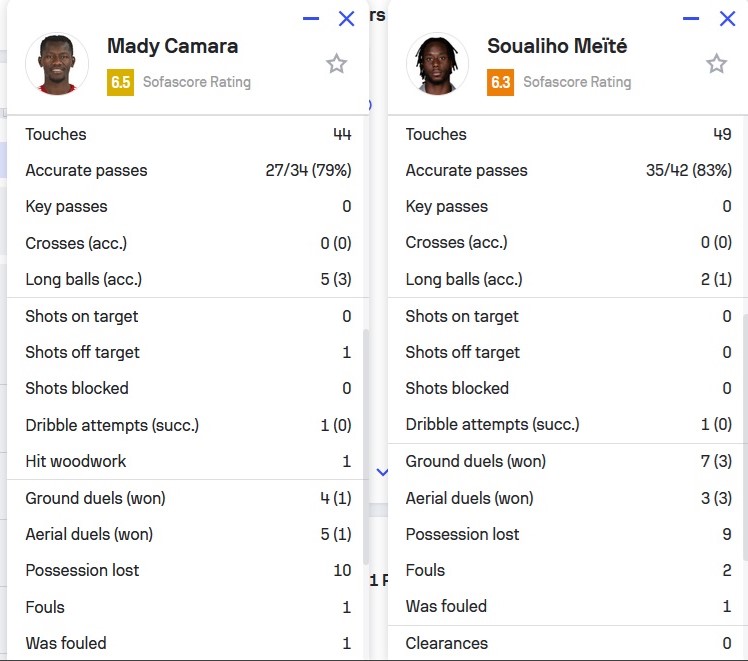Open Soualiho Meïté's profile photo
Image resolution: width=748 pixels, height=661 pixels.
pyautogui.click(x=437, y=64)
